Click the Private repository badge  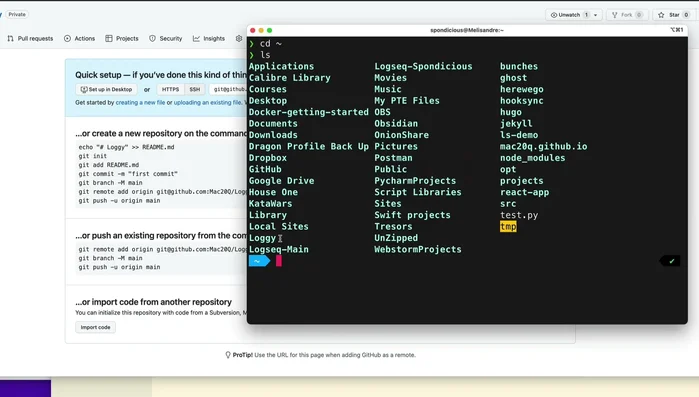tap(17, 14)
